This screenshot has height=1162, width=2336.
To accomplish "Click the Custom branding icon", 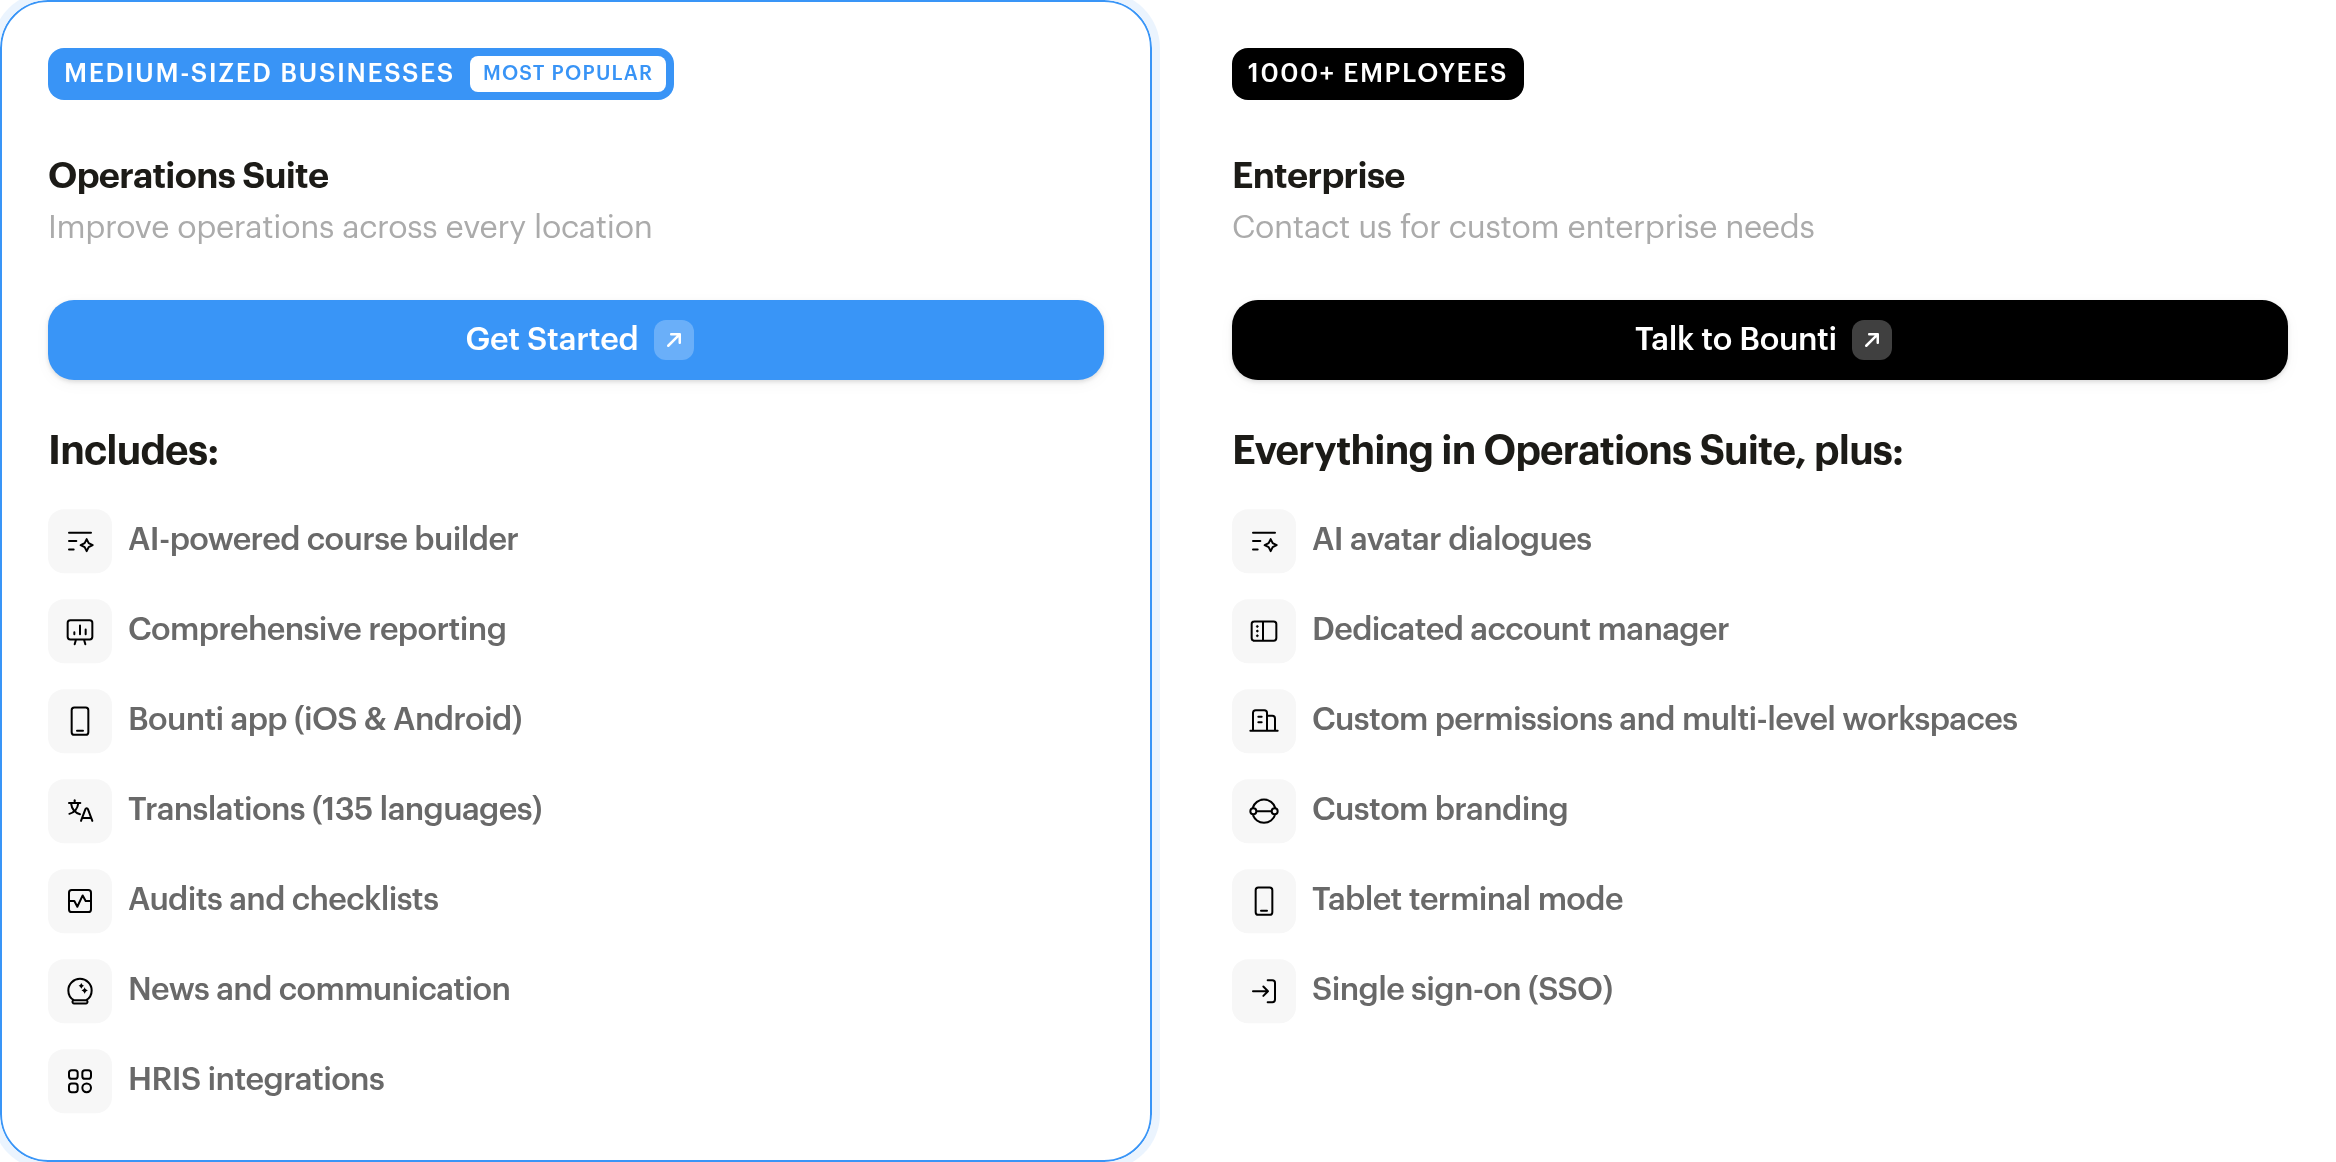I will pyautogui.click(x=1264, y=811).
